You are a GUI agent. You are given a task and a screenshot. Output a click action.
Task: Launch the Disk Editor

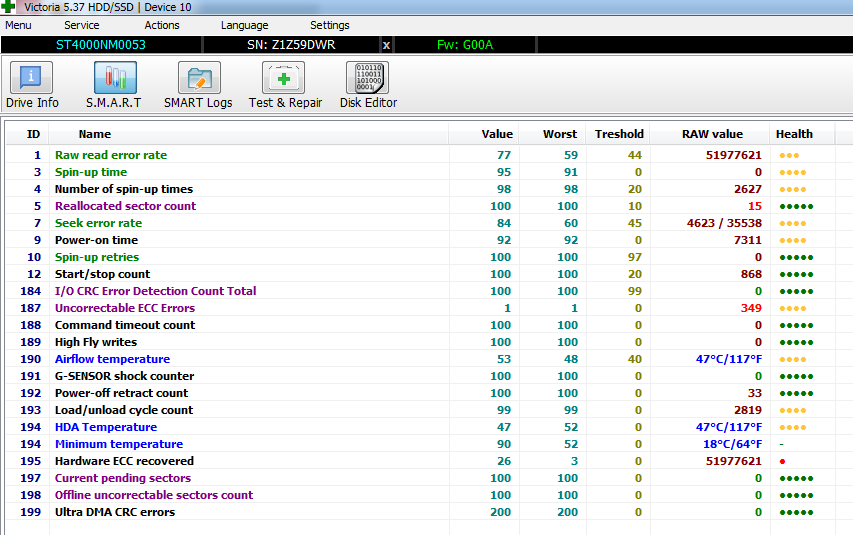tap(368, 85)
